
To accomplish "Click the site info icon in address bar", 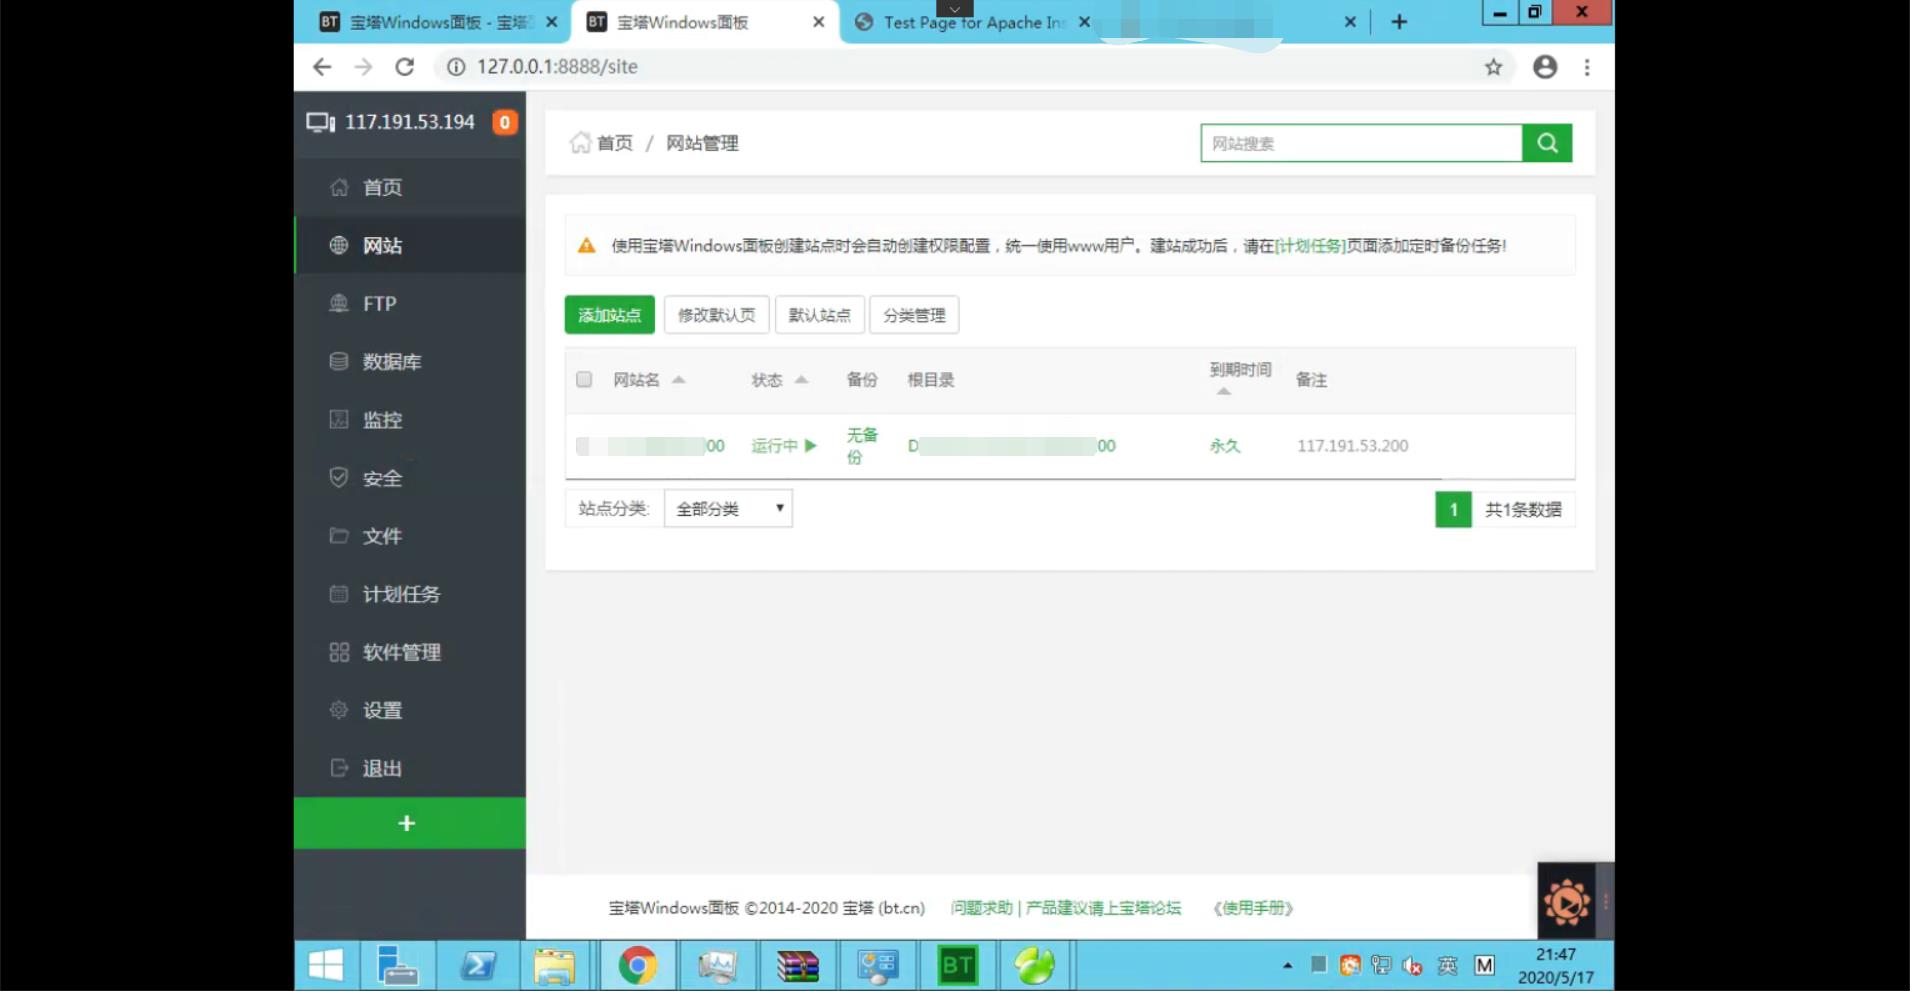I will pyautogui.click(x=456, y=67).
